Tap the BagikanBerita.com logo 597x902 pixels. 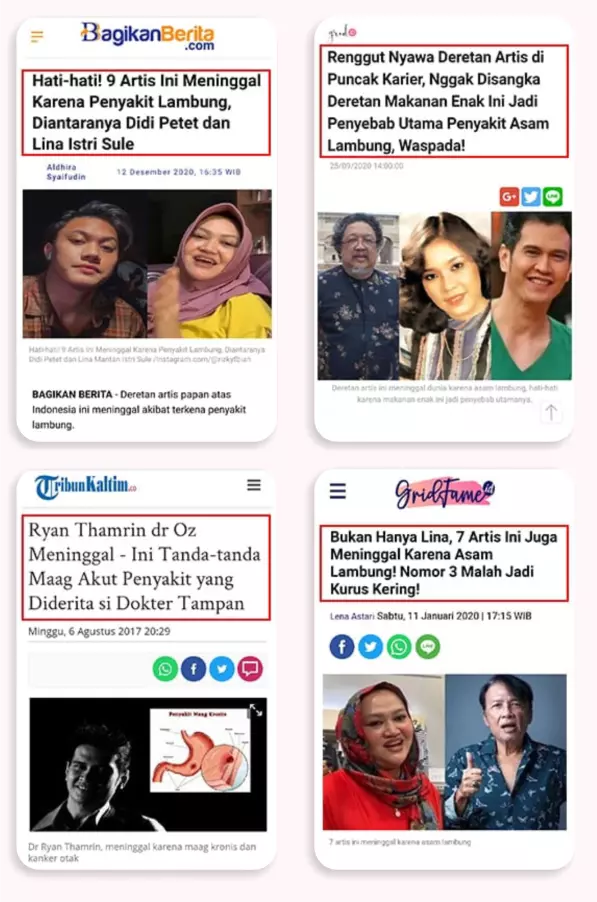[147, 36]
